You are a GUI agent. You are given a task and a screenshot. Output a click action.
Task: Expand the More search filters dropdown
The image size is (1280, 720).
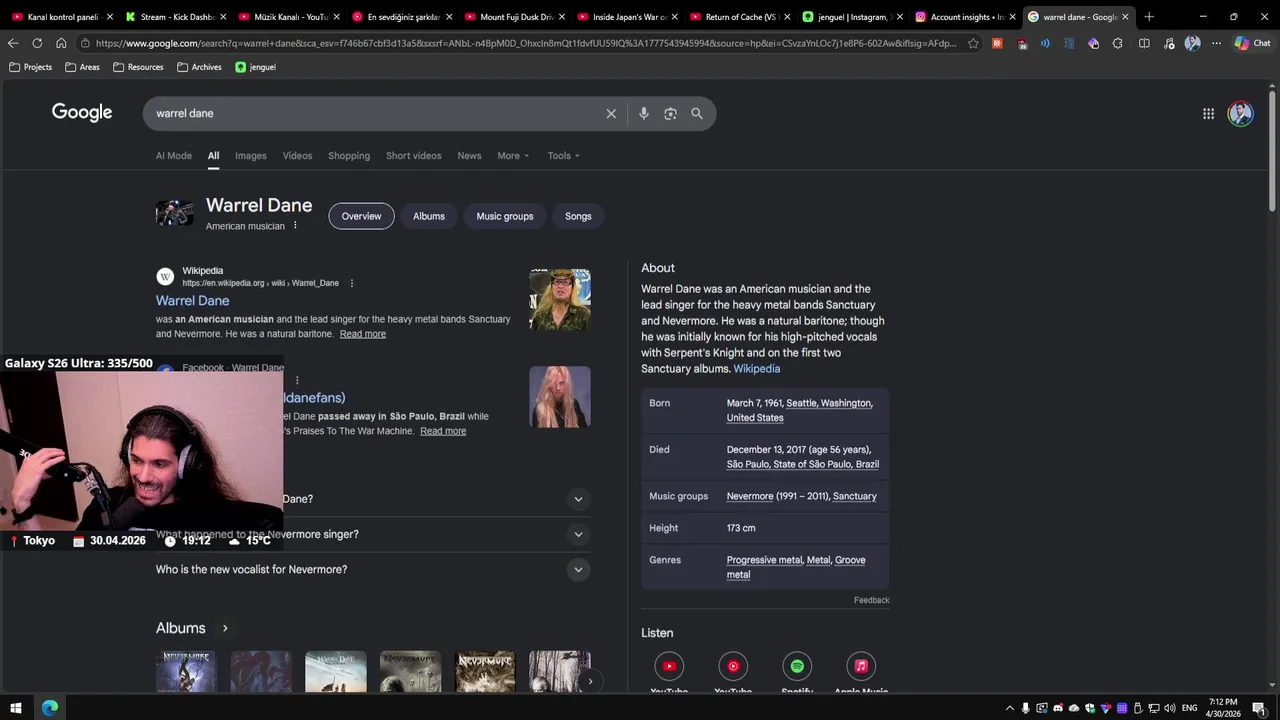tap(513, 156)
